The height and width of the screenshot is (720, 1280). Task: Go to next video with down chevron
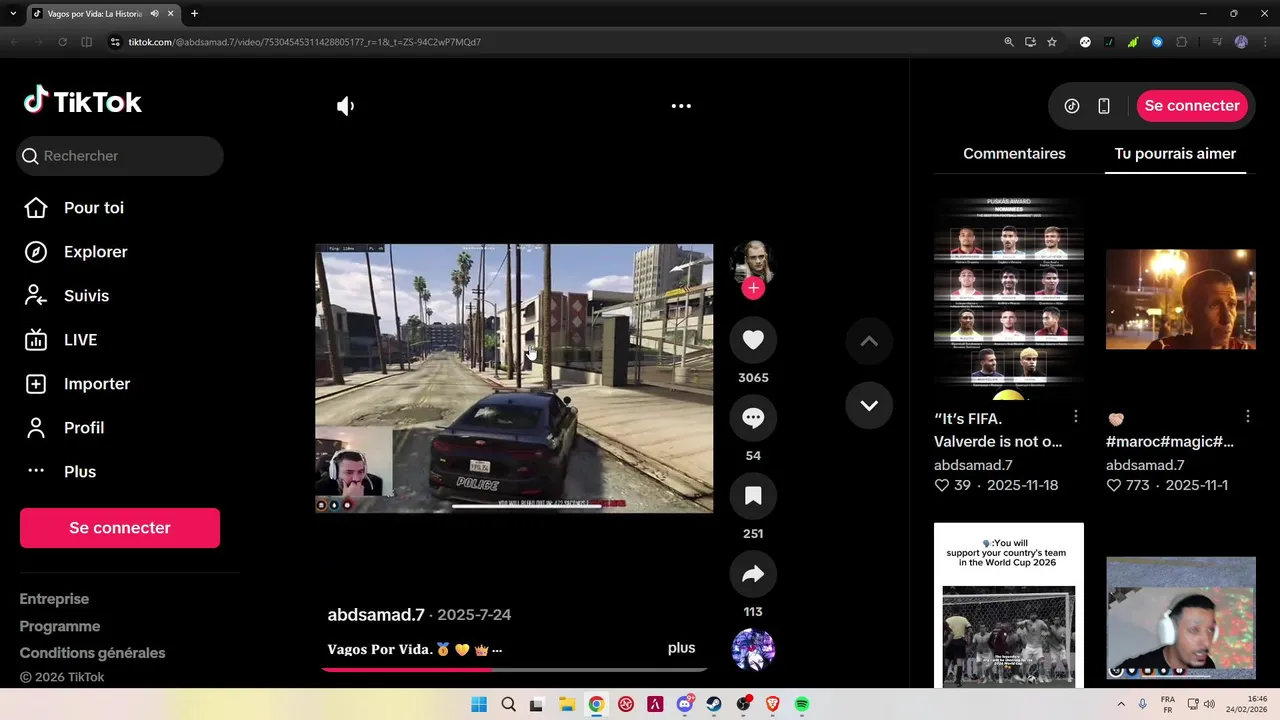click(x=869, y=405)
